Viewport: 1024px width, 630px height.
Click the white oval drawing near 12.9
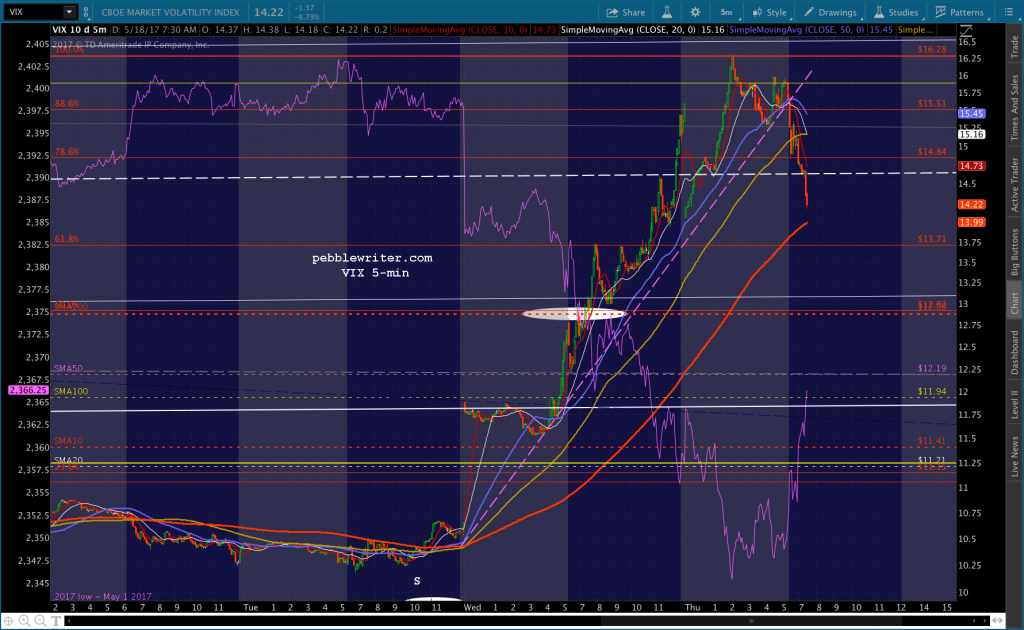[x=574, y=314]
